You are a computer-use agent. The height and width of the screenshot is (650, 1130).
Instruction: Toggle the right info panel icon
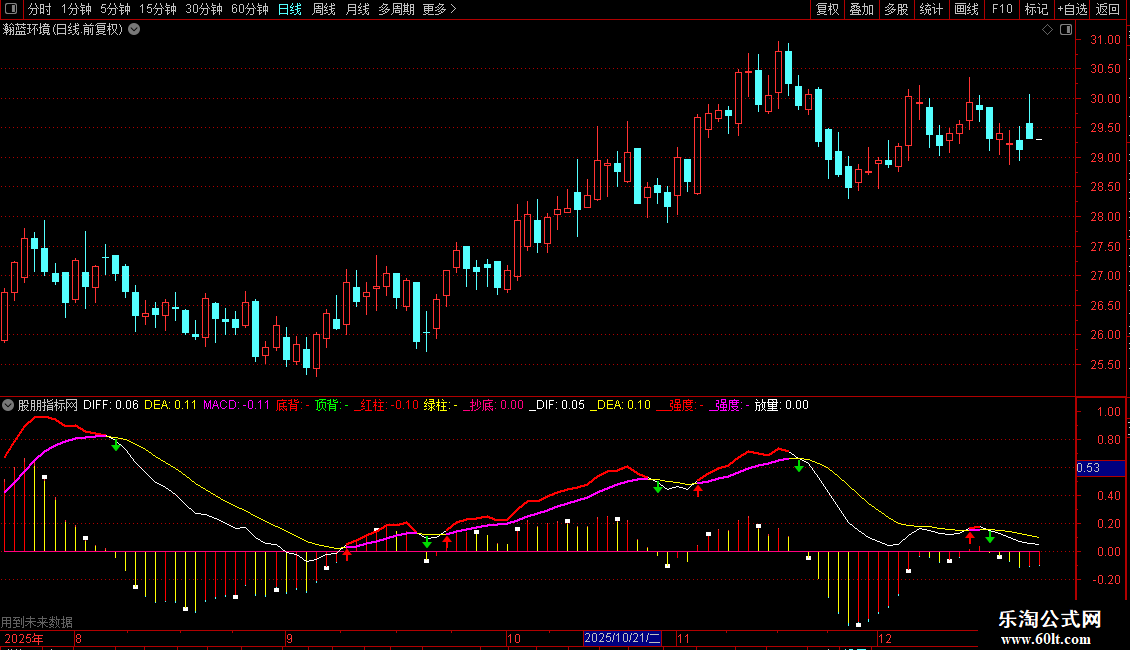(1066, 30)
